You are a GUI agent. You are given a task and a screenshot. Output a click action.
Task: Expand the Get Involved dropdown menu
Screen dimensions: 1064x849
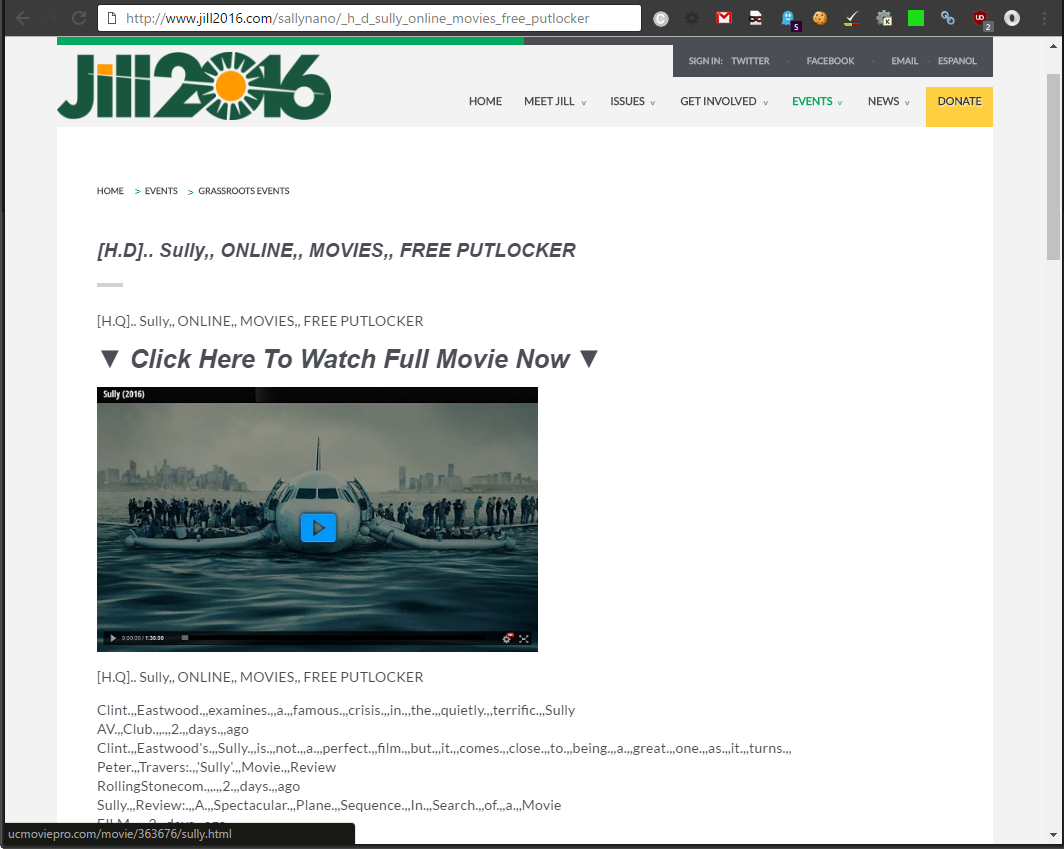[723, 102]
